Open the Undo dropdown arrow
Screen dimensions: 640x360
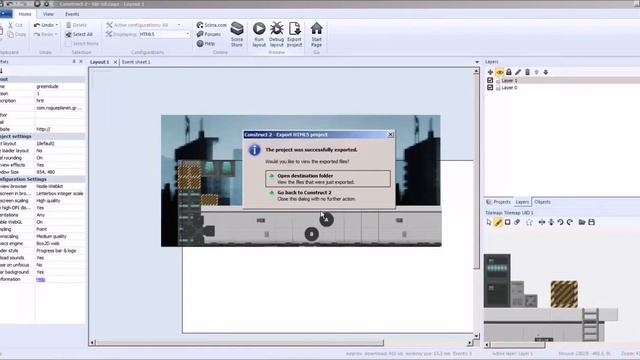click(x=56, y=25)
